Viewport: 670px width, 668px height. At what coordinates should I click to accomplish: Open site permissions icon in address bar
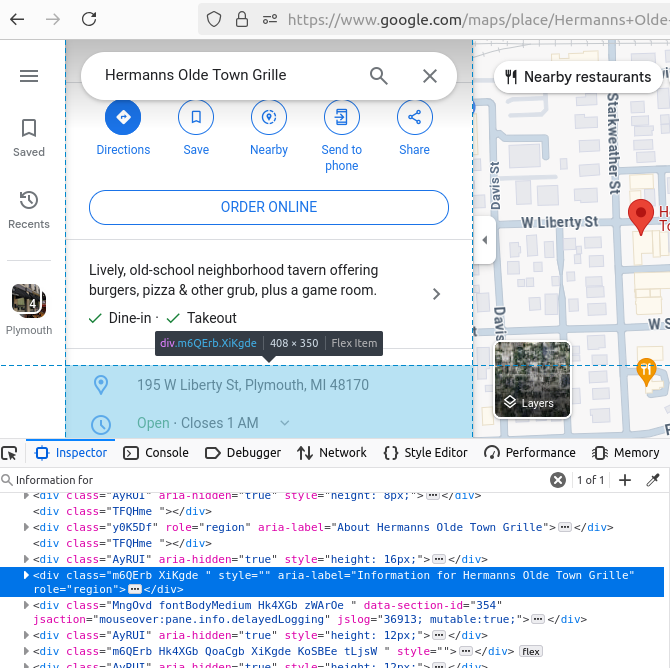click(x=270, y=20)
